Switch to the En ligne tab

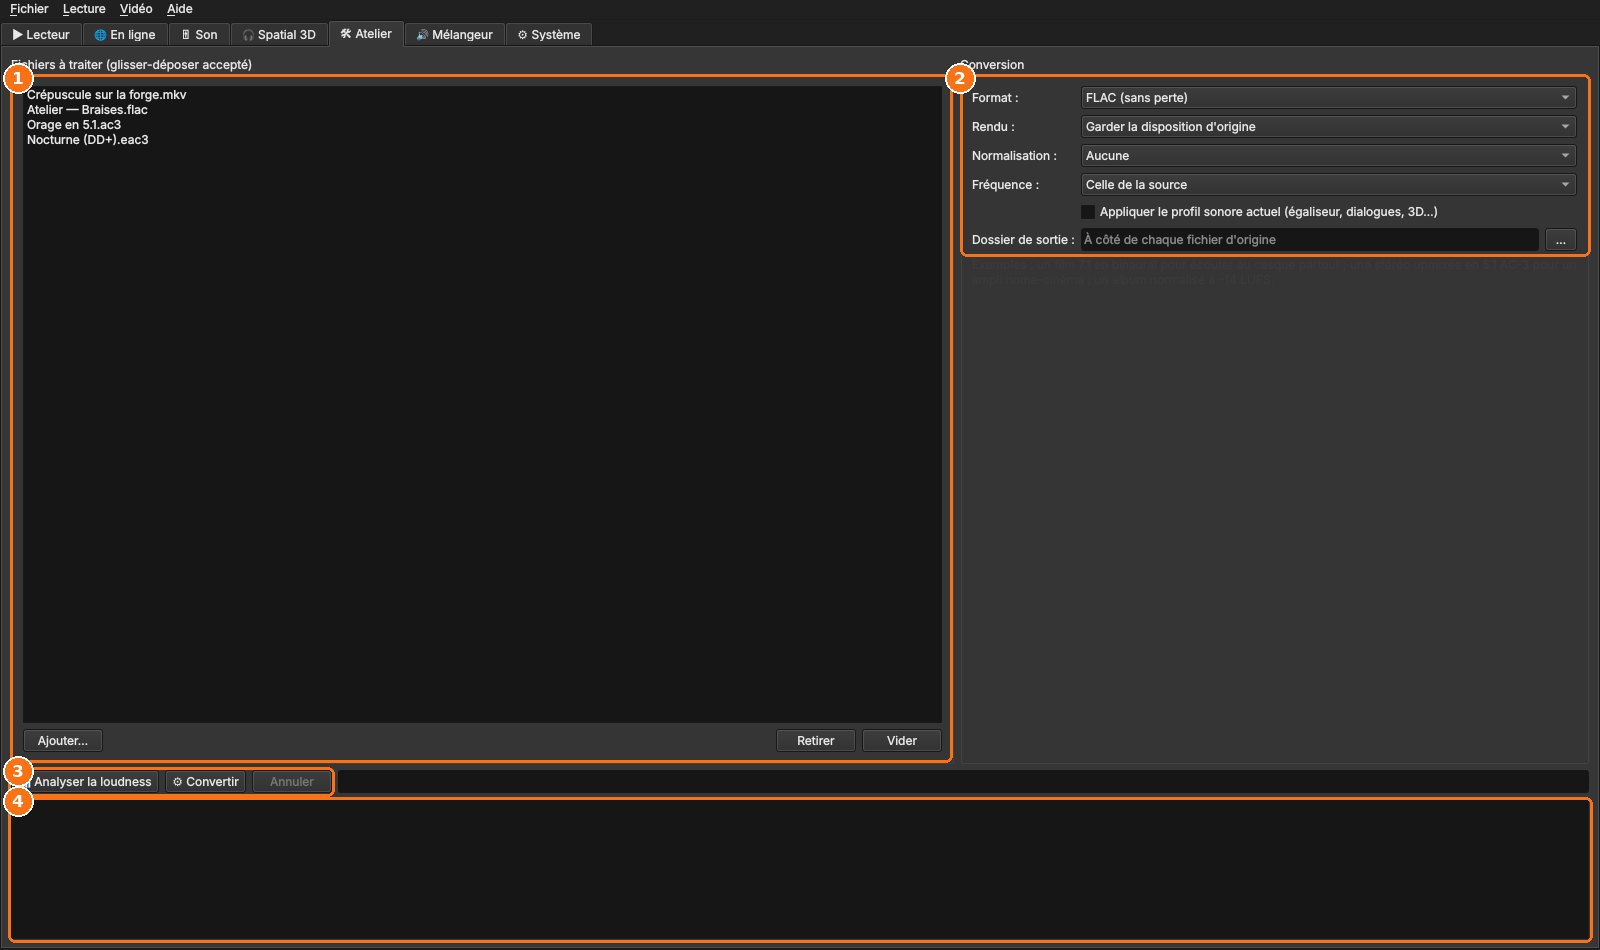coord(125,35)
